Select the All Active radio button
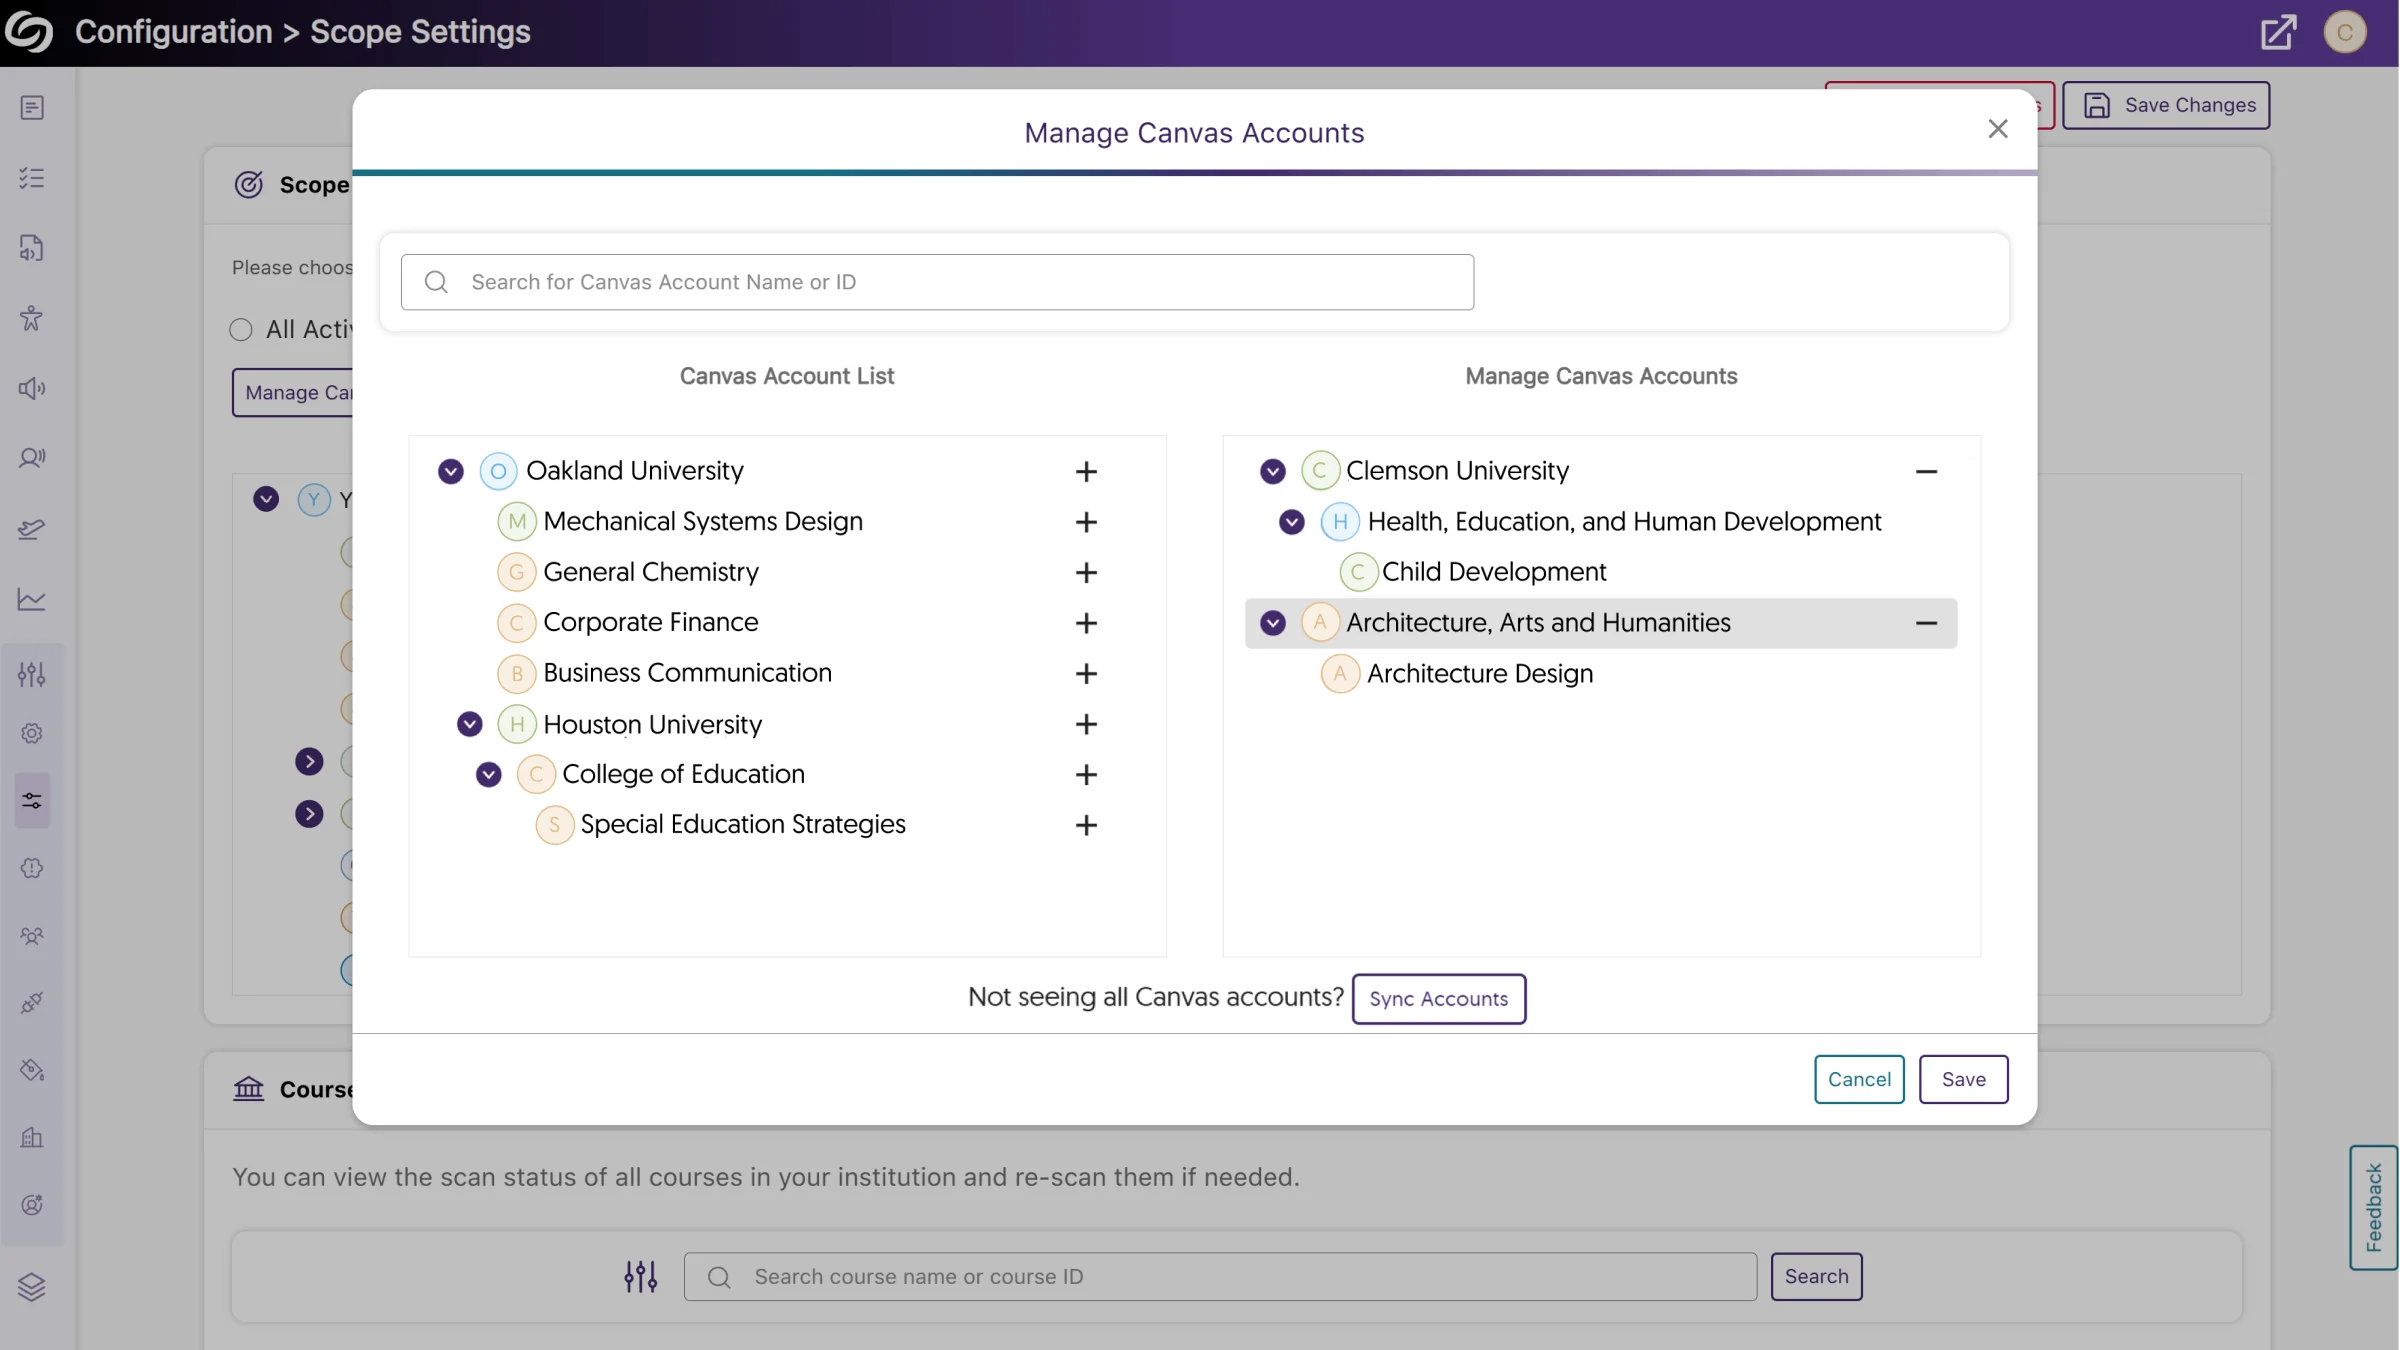Screen dimensions: 2400x1350 click(241, 330)
